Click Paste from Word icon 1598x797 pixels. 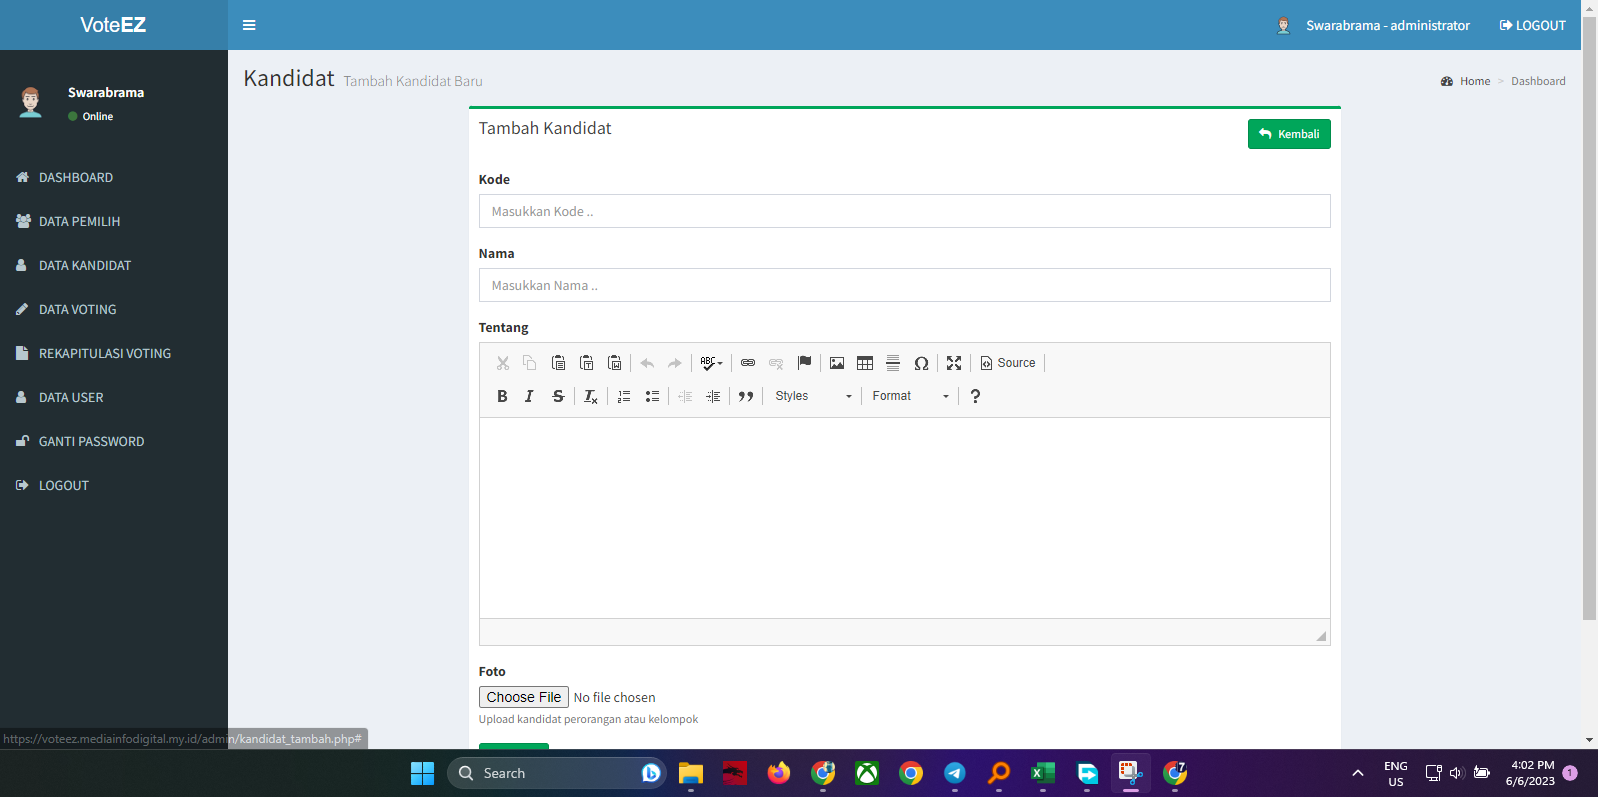(x=614, y=363)
